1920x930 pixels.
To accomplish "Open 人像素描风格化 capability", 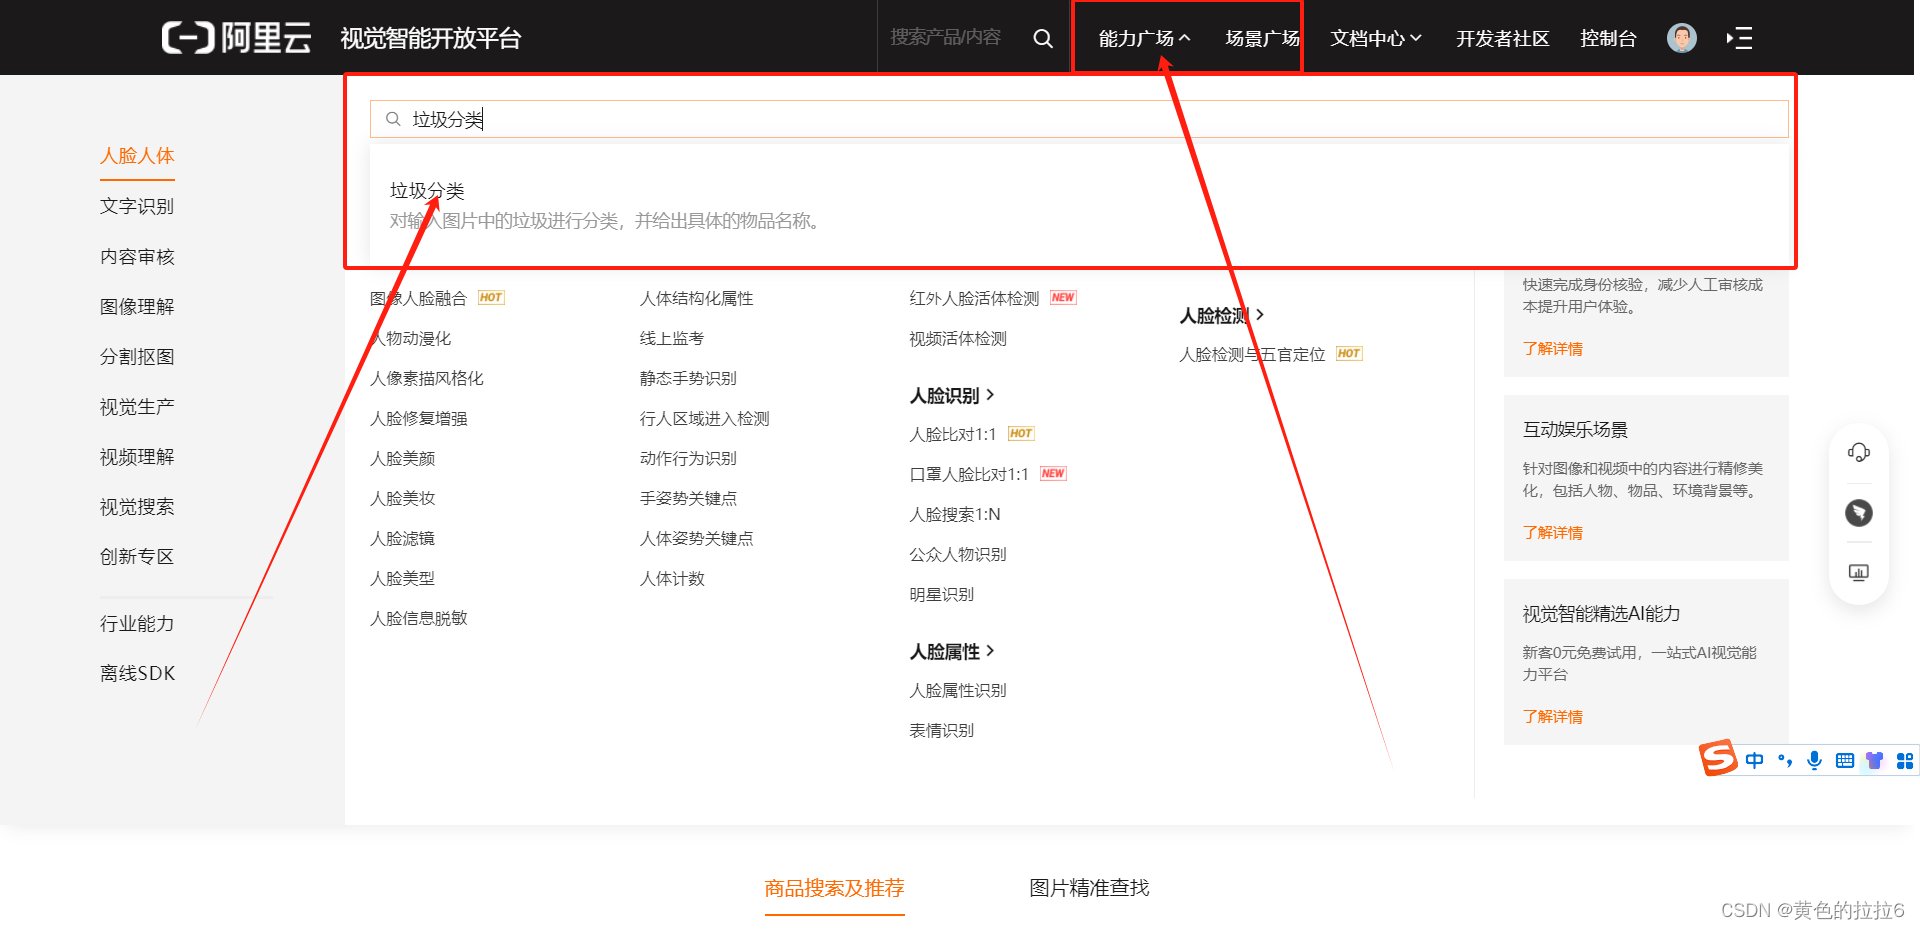I will 427,379.
